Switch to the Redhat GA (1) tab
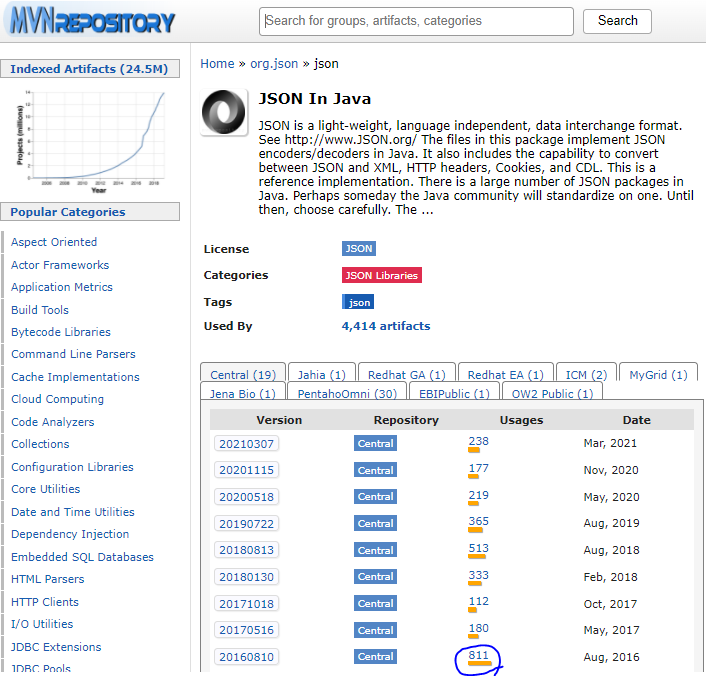Viewport: 706px width, 676px height. pyautogui.click(x=407, y=374)
